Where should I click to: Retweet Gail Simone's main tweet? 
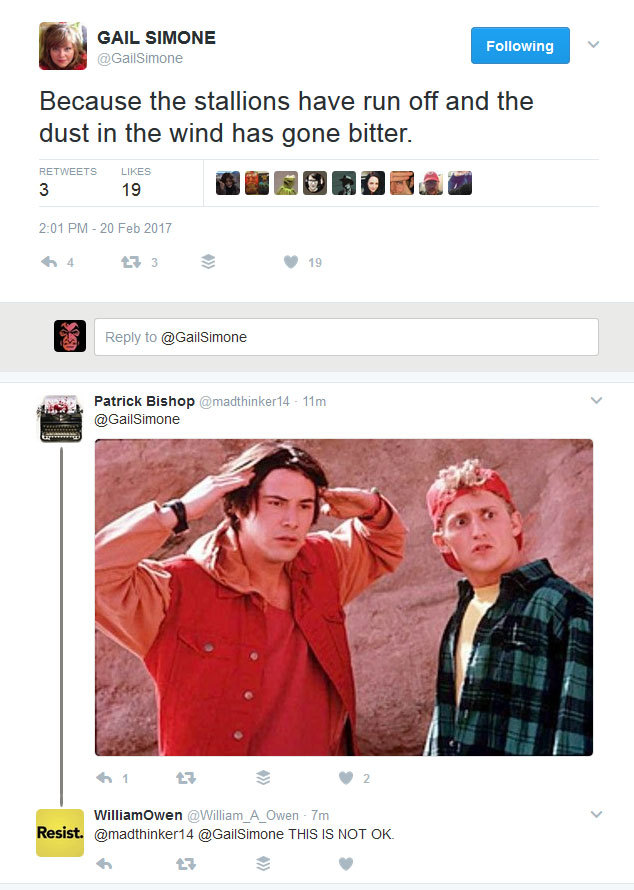131,262
